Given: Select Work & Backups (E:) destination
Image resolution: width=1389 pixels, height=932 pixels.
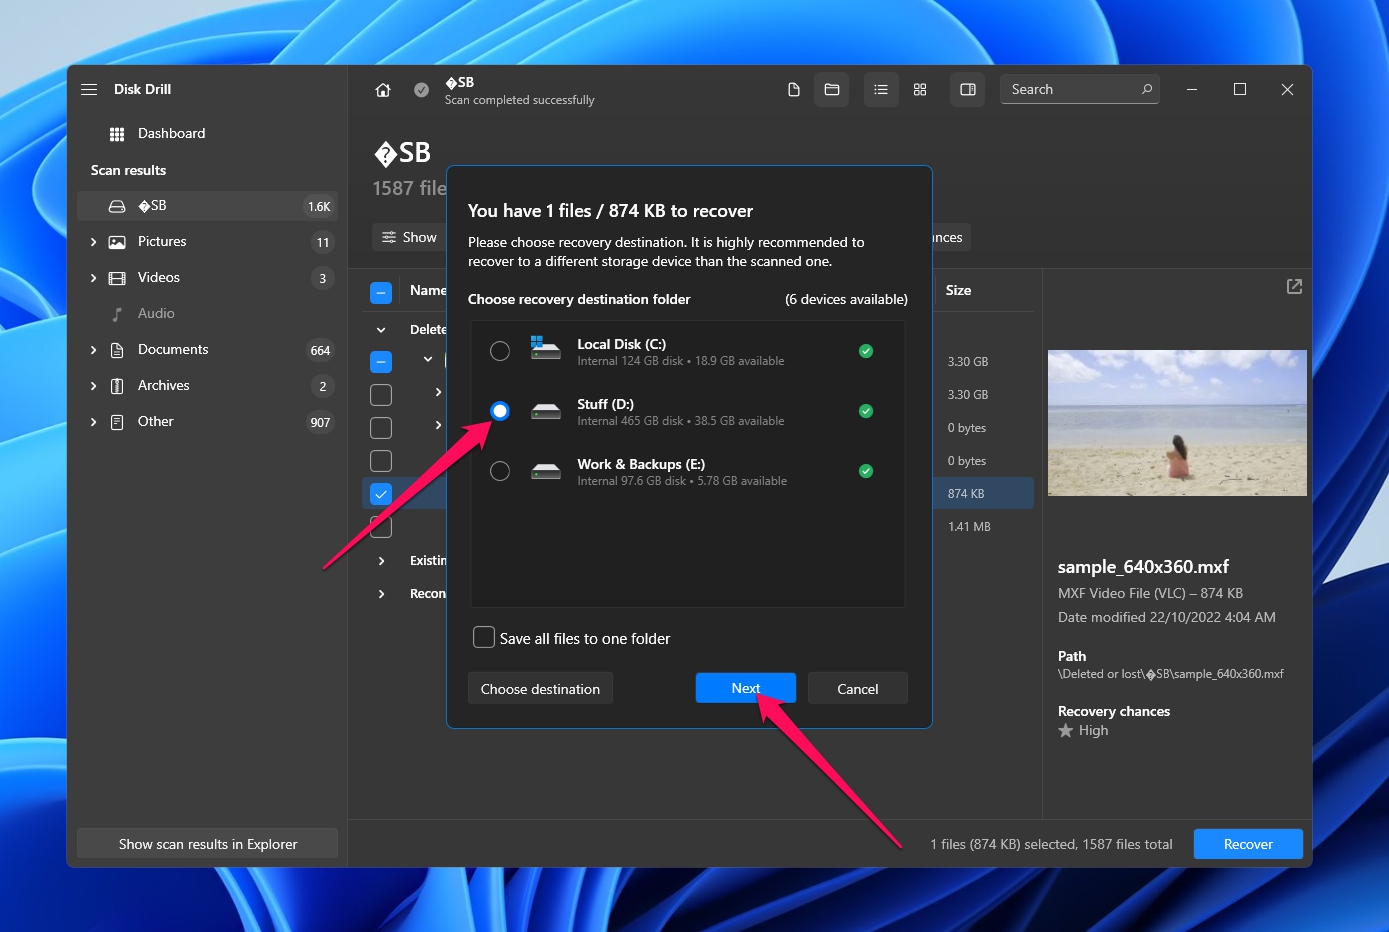Looking at the screenshot, I should (500, 471).
